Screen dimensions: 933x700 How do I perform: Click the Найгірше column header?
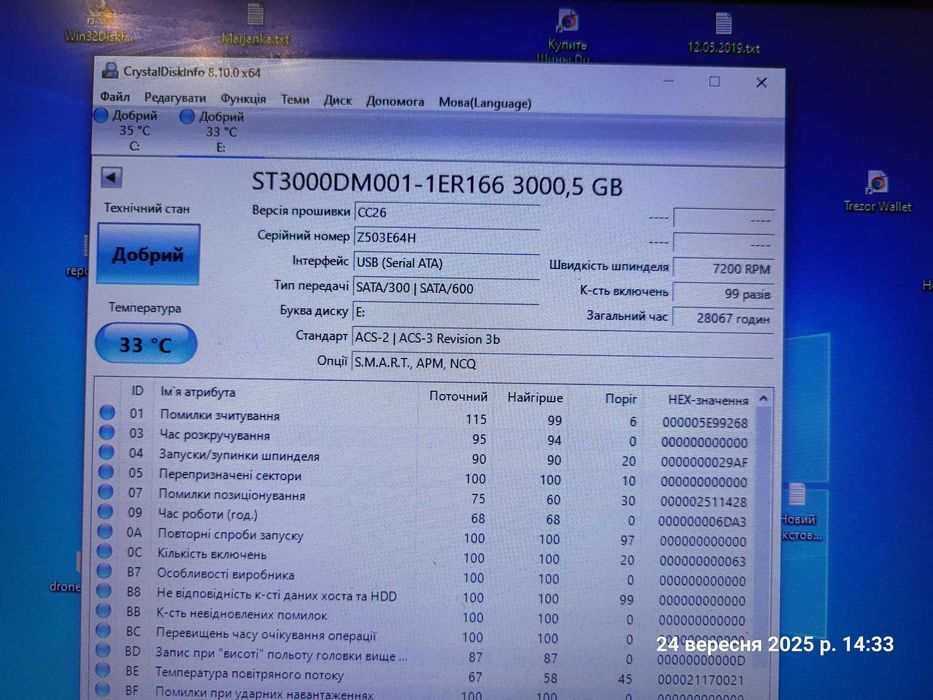tap(534, 398)
